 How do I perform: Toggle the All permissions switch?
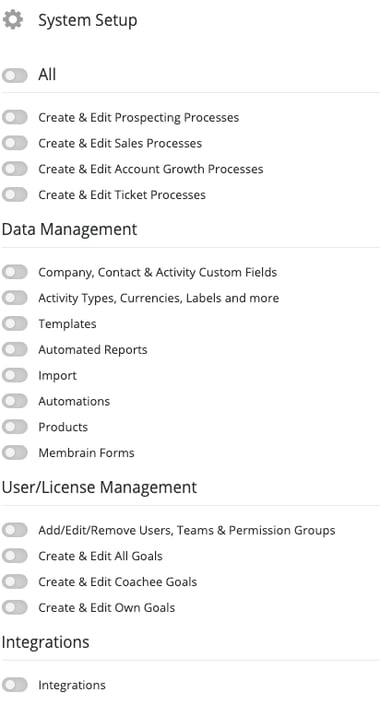coord(15,75)
